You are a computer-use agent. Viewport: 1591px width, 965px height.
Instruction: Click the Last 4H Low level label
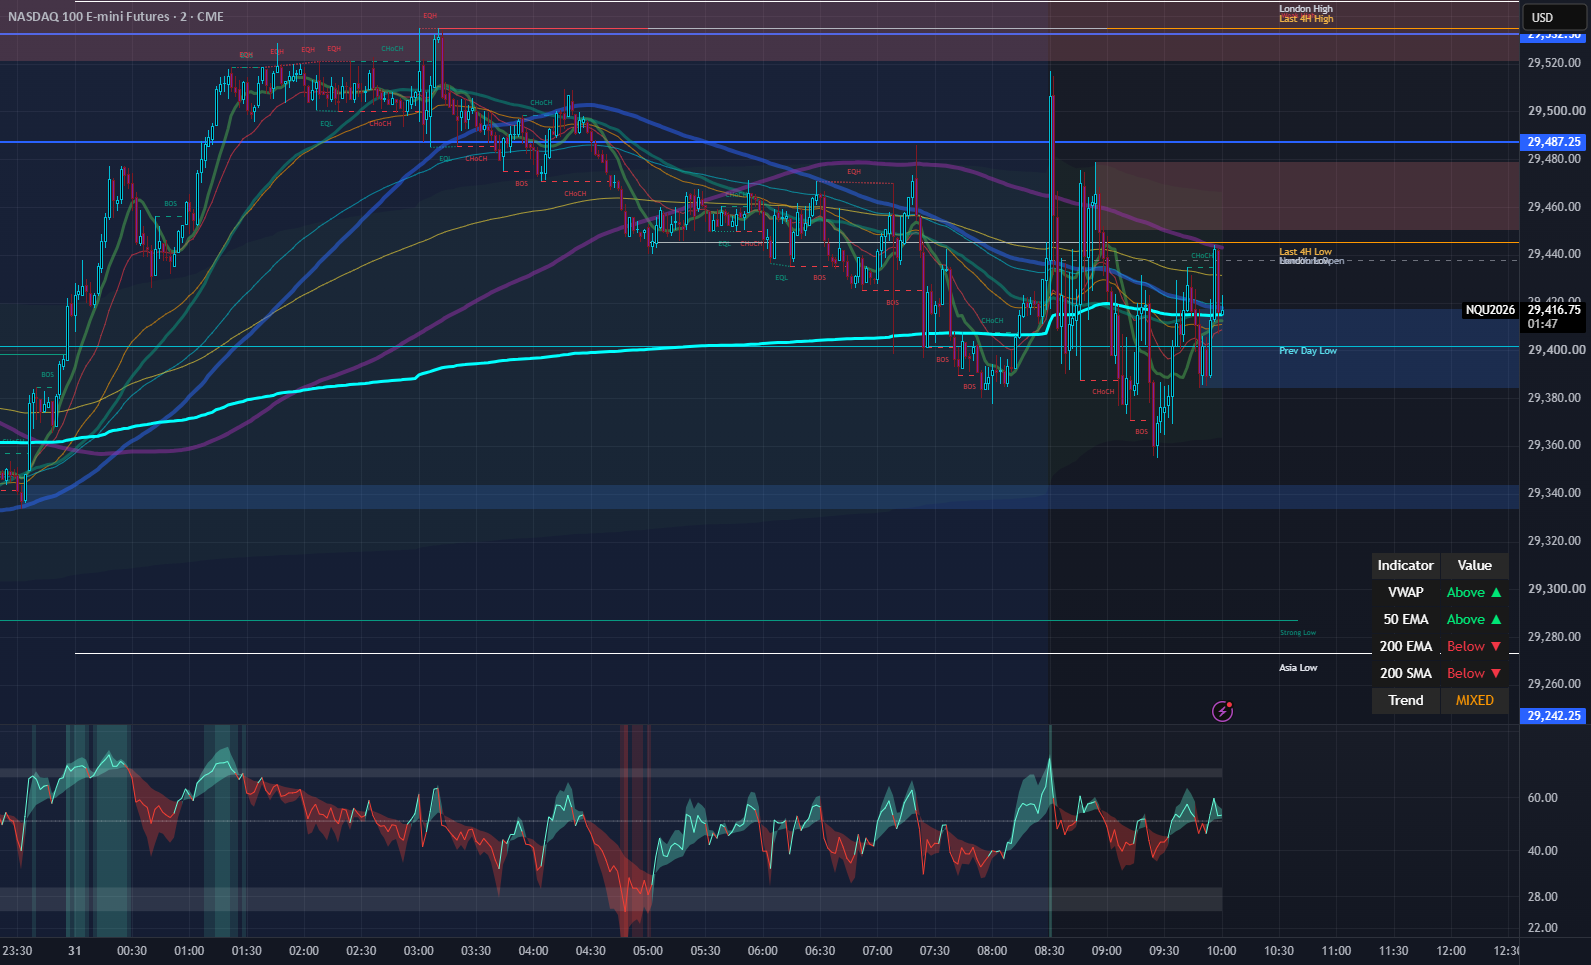coord(1305,252)
